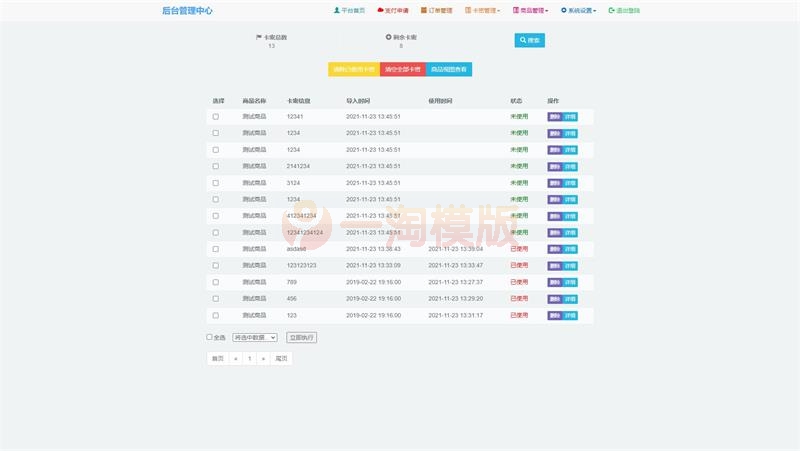Go to the 首页 first page
This screenshot has width=800, height=451.
pyautogui.click(x=217, y=358)
